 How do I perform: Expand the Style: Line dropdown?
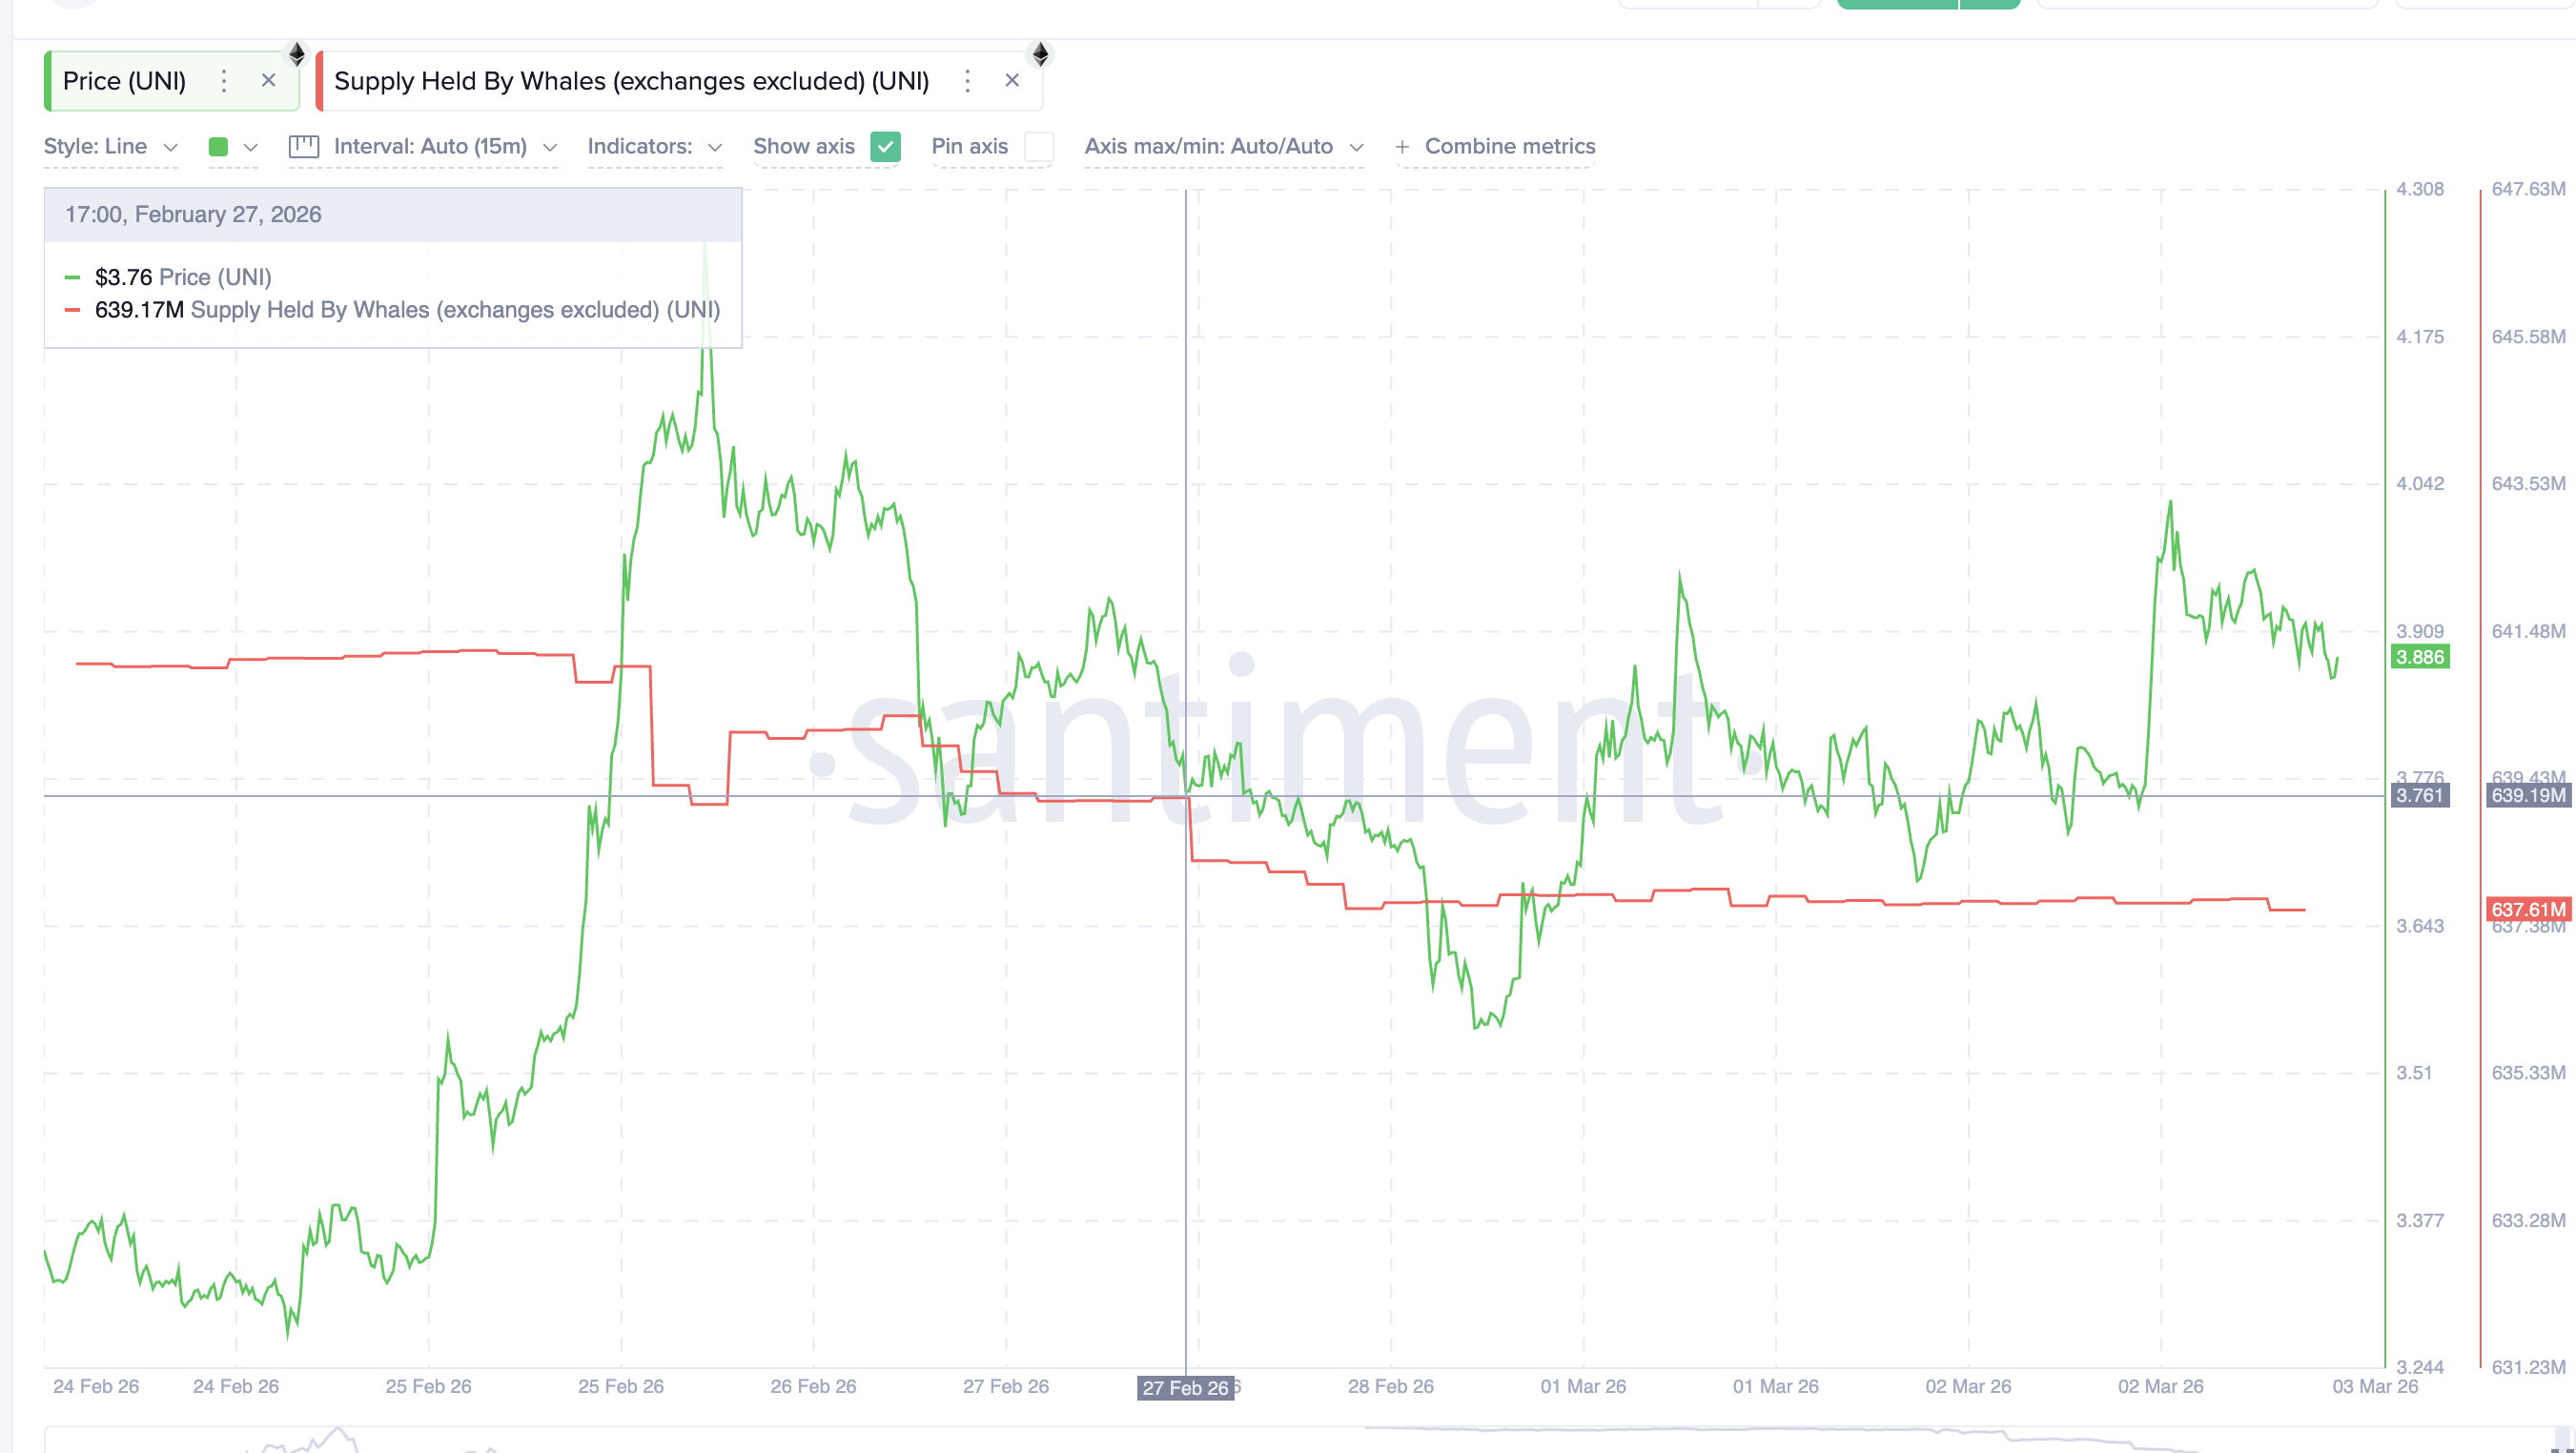point(111,147)
